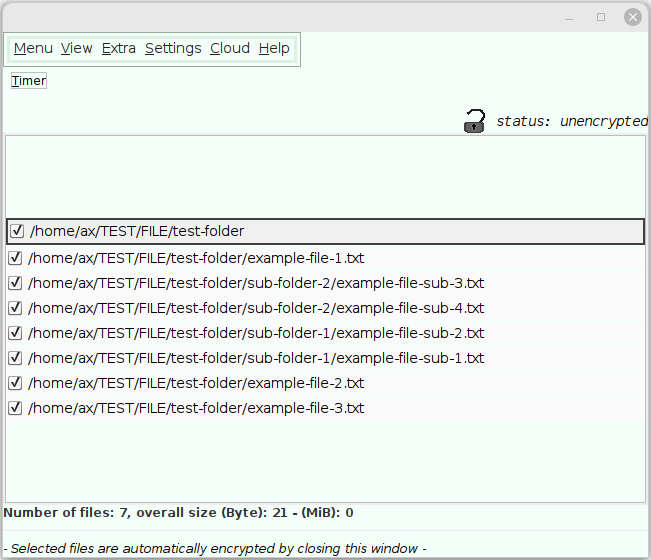Image resolution: width=651 pixels, height=560 pixels.
Task: Open the Extra menu
Action: pos(118,48)
